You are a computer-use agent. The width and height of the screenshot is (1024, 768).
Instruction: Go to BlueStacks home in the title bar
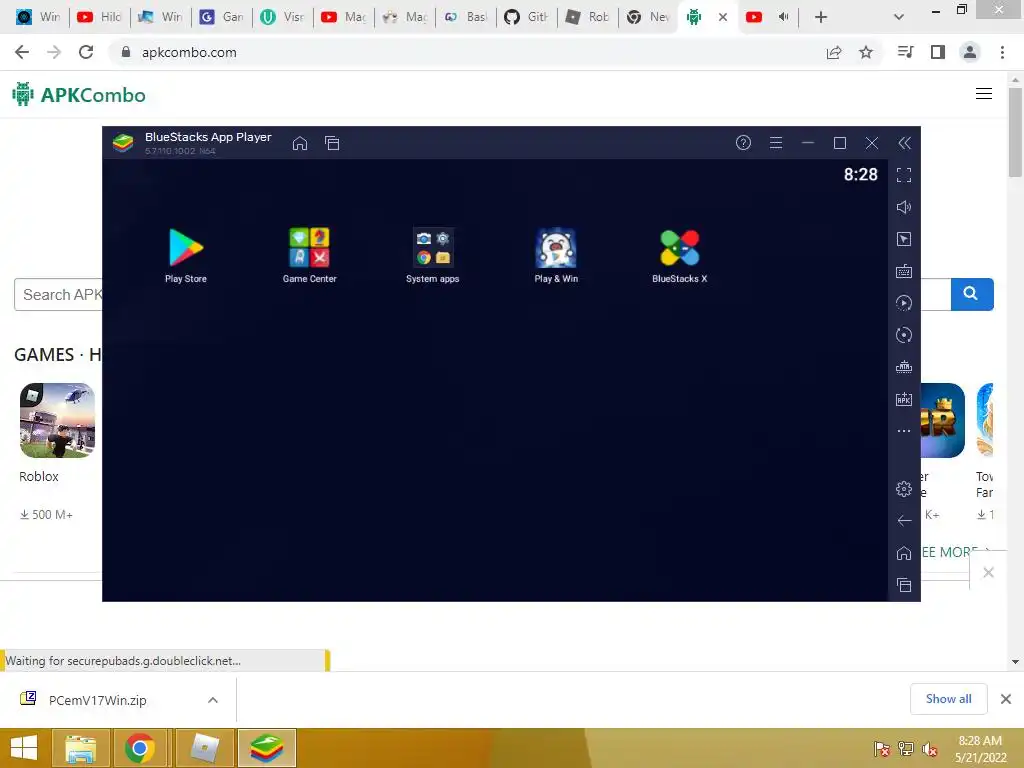pyautogui.click(x=300, y=143)
